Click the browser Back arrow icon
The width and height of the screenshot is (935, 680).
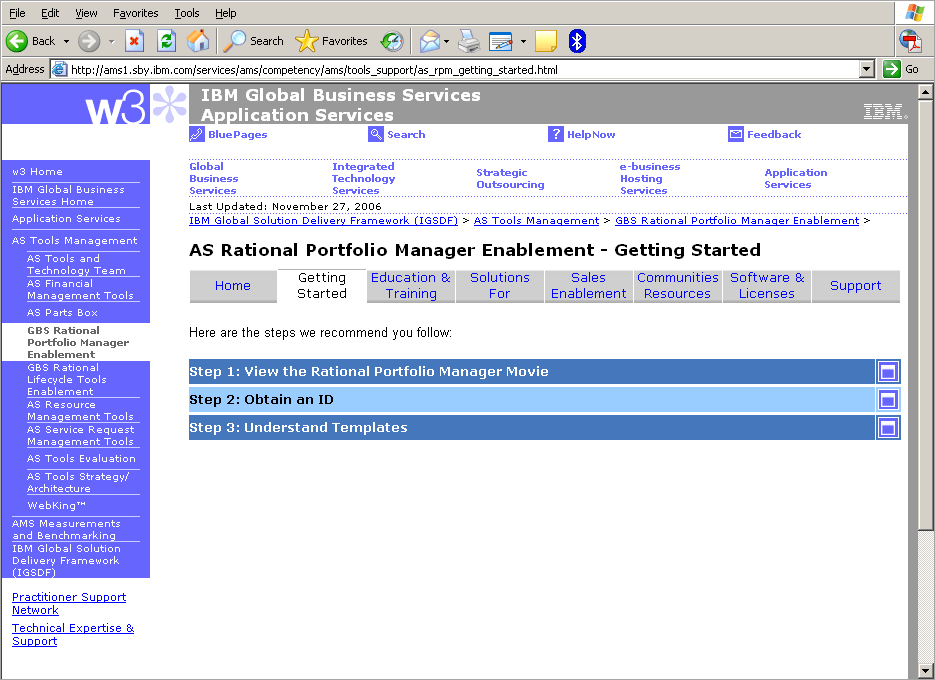[17, 41]
